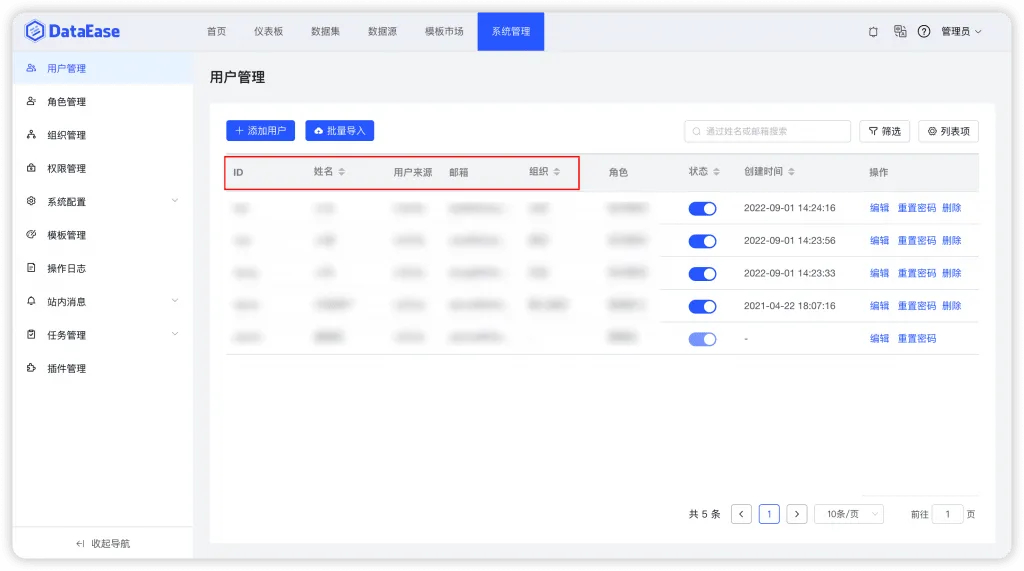This screenshot has height=571, width=1024.
Task: Click 重置密码 link in the first row
Action: [x=916, y=208]
